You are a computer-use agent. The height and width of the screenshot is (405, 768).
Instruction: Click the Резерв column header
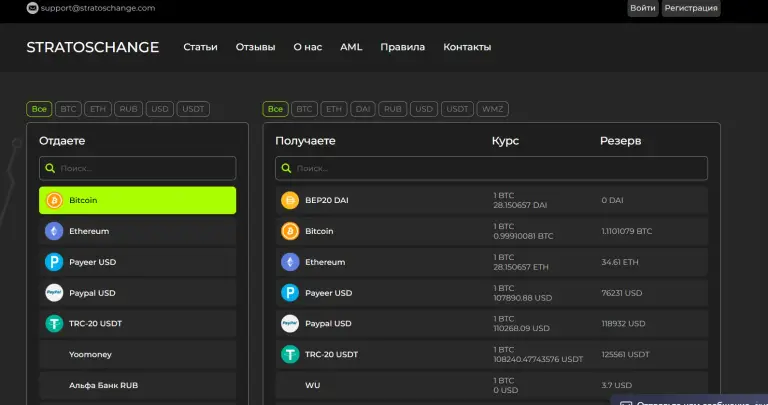[621, 141]
